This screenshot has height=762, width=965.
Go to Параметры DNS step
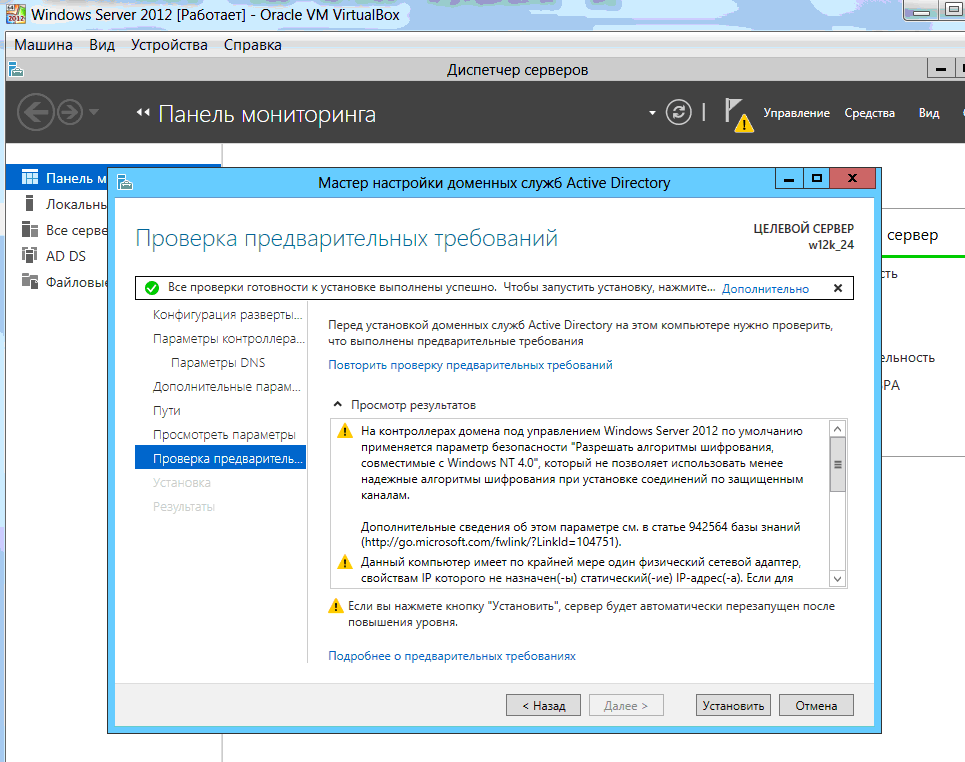(218, 363)
